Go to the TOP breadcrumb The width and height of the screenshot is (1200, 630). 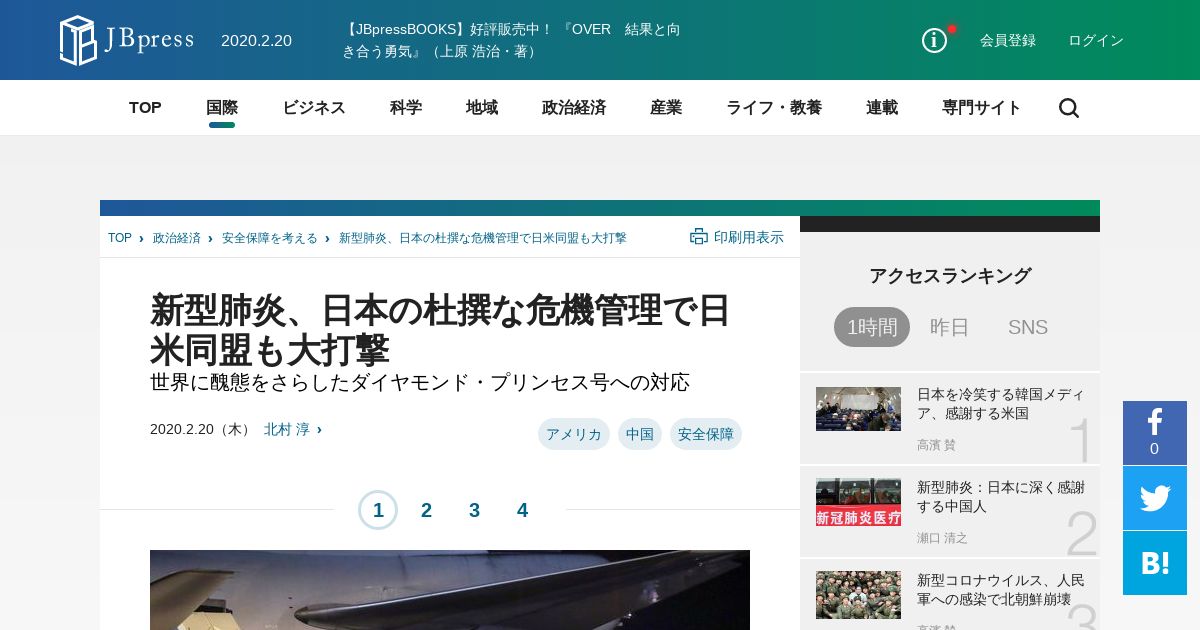coord(120,238)
